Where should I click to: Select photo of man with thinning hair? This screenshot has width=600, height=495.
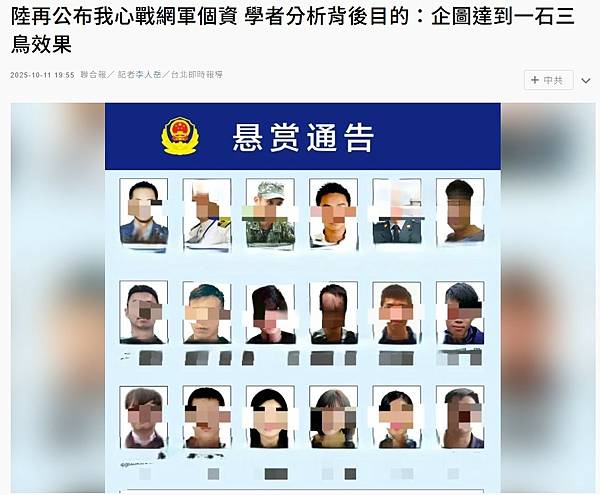coord(333,313)
